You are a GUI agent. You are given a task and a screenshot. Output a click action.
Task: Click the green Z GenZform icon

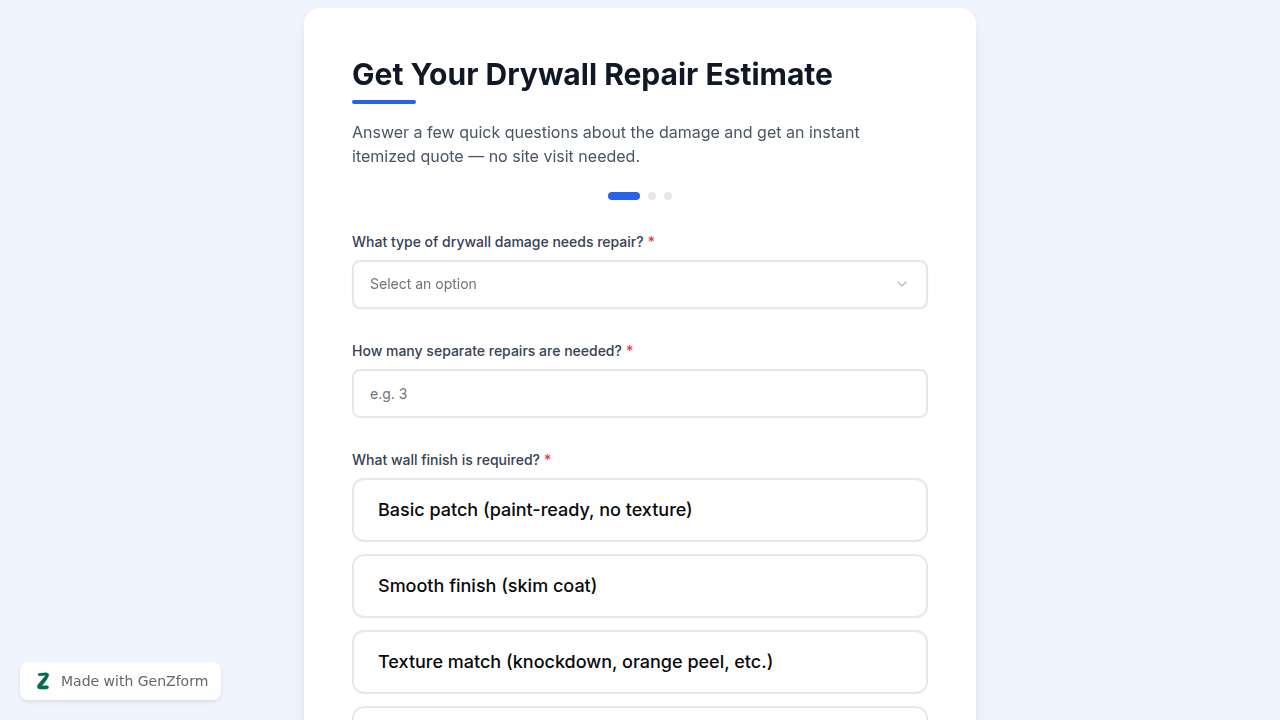43,681
